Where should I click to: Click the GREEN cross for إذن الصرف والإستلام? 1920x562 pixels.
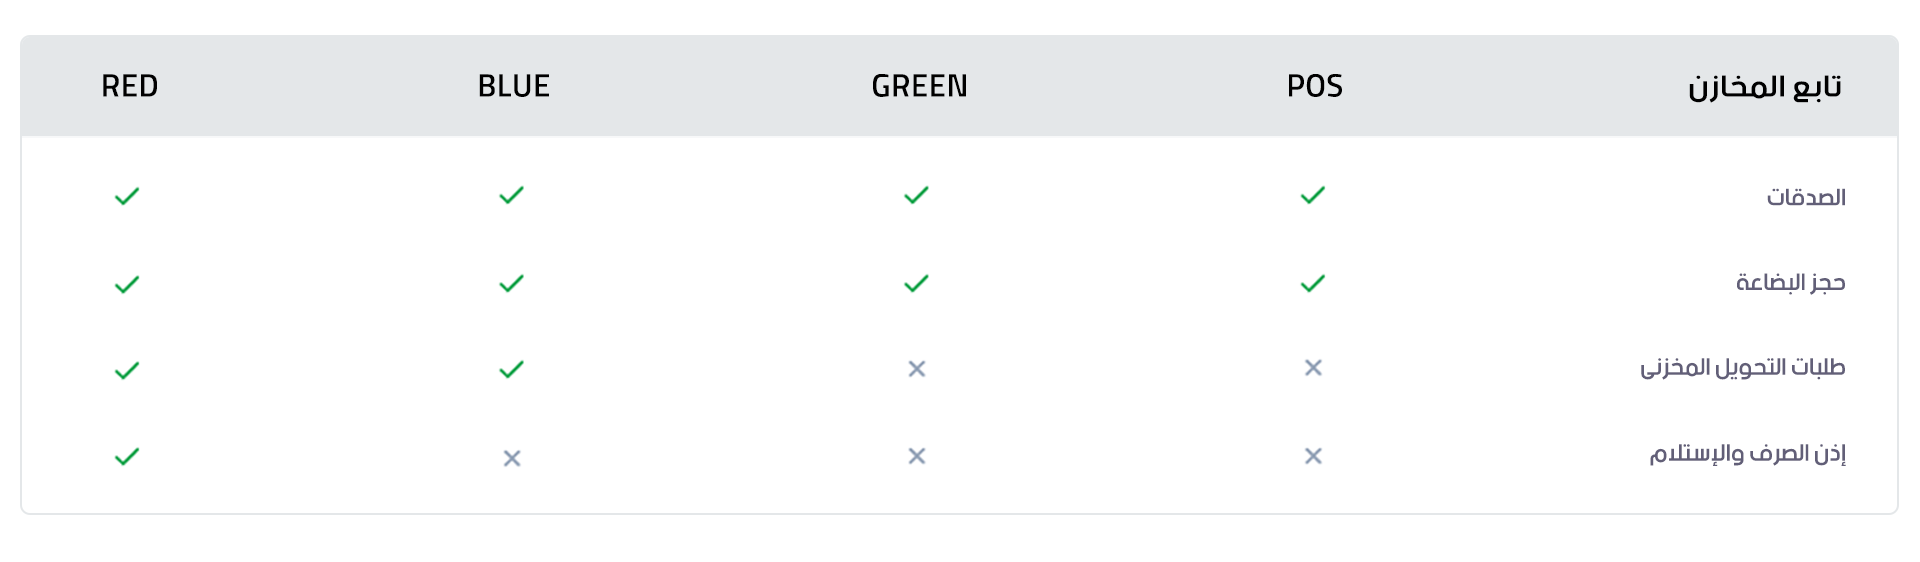tap(916, 456)
